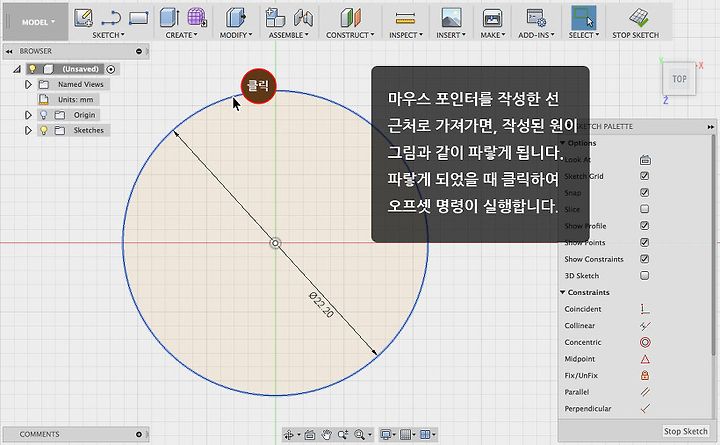Click the image icon above INSERT
This screenshot has height=445, width=720.
click(451, 18)
